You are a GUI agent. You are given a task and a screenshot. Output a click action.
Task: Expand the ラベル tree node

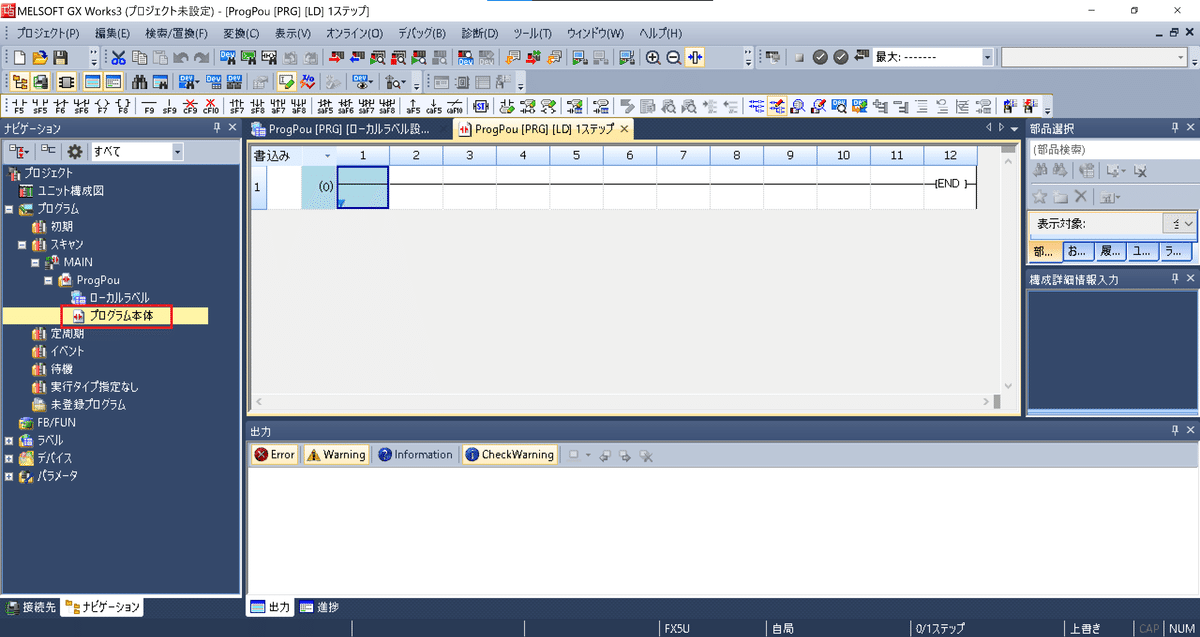[9, 440]
